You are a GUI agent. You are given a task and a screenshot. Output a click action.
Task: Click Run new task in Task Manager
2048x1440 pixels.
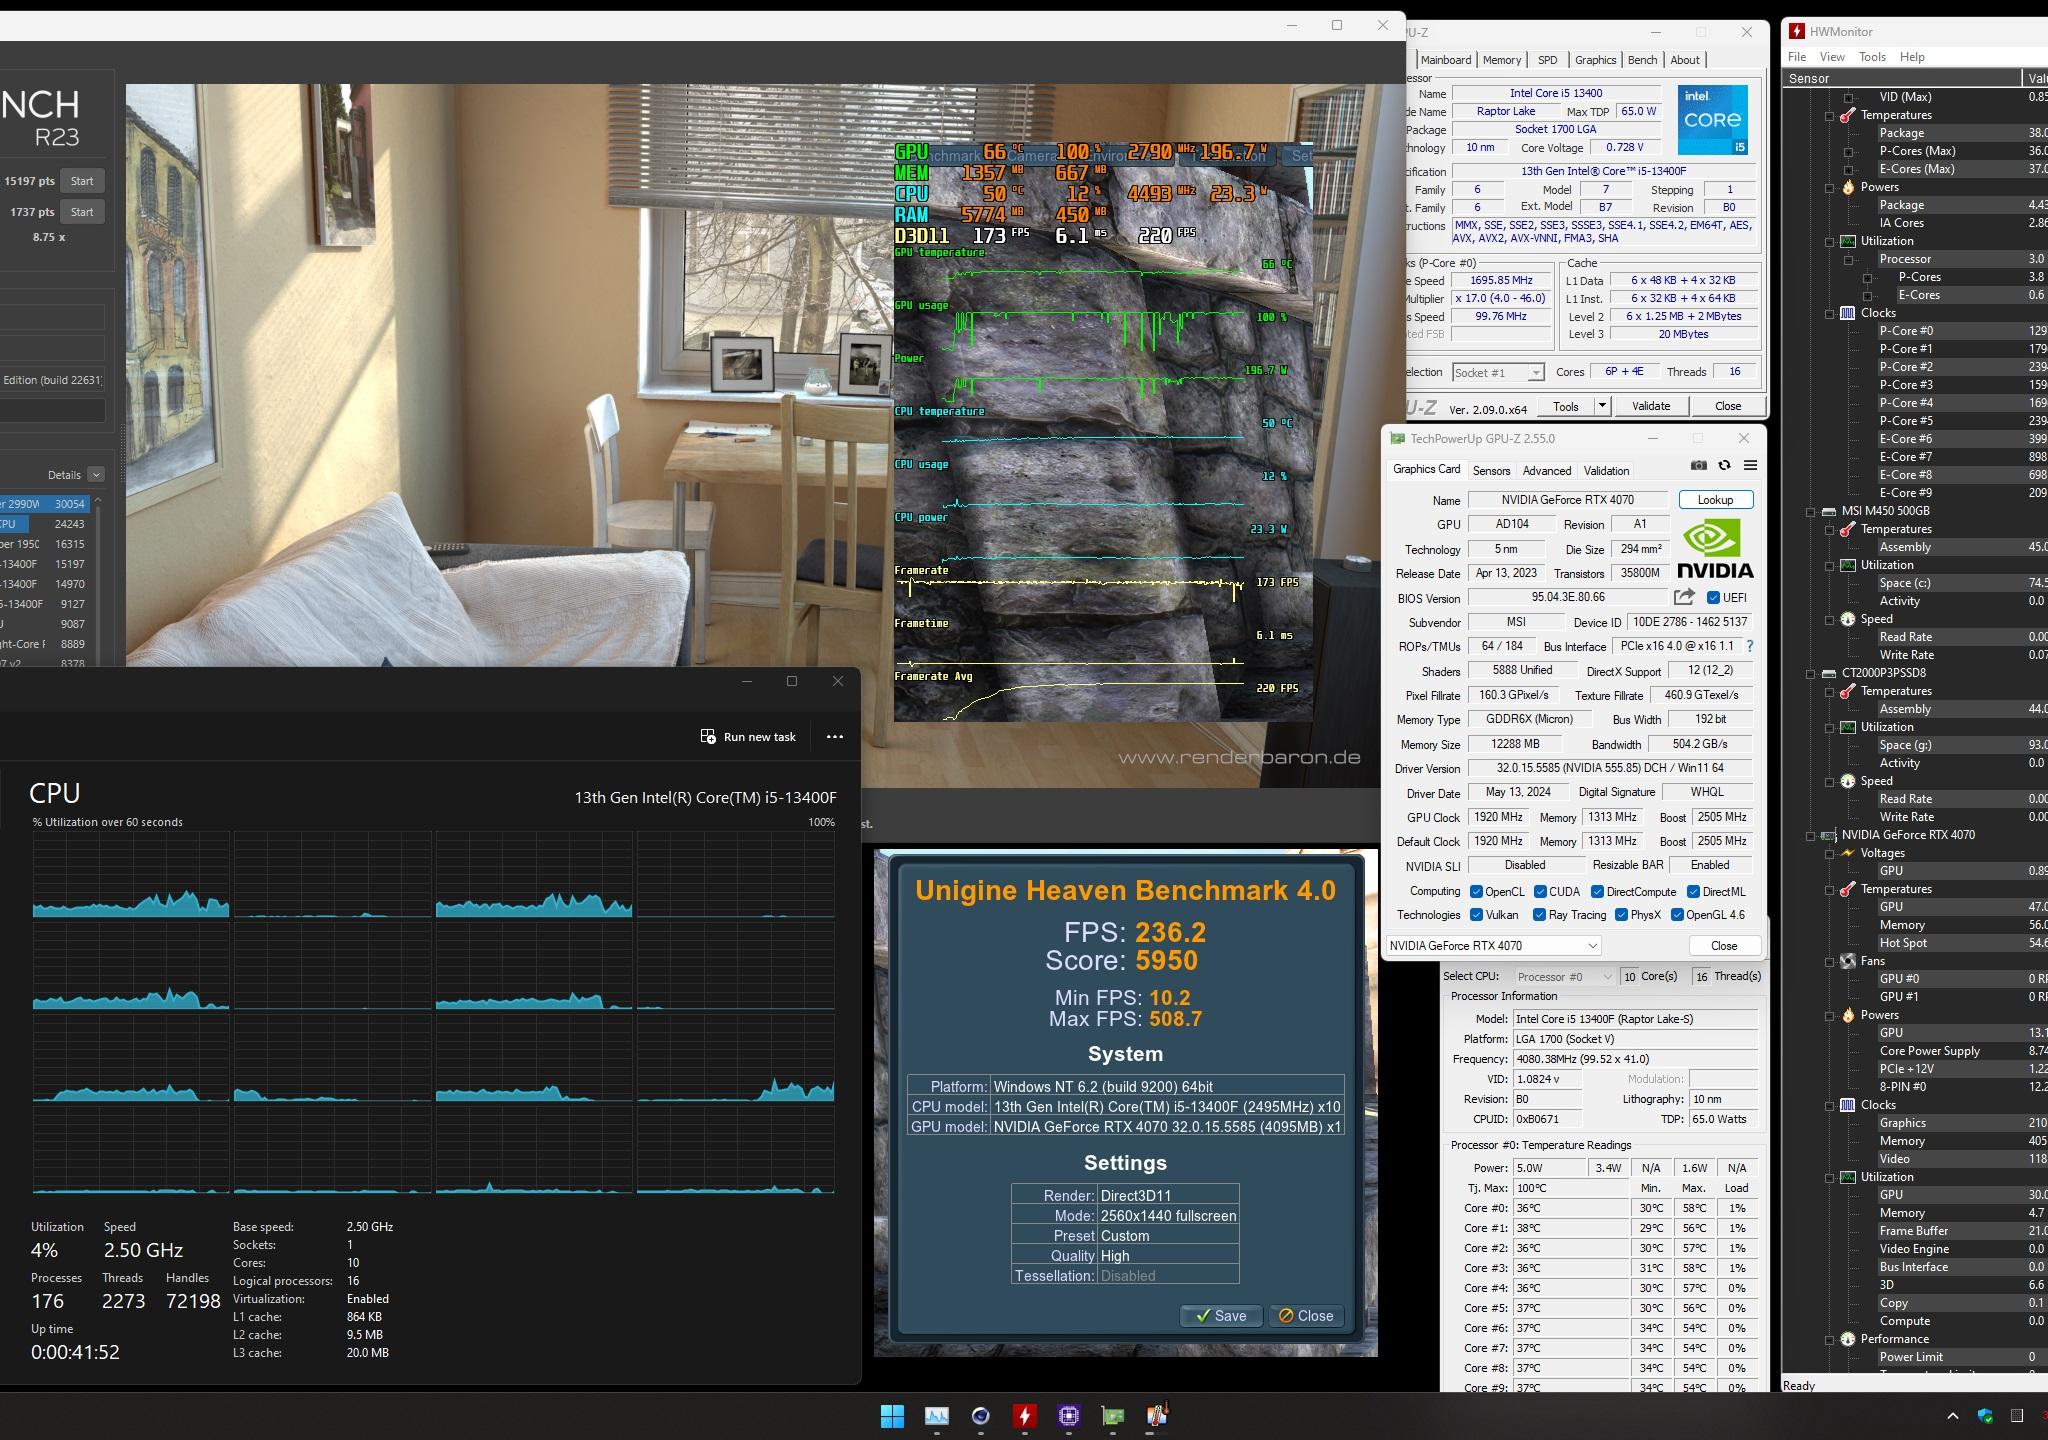click(x=749, y=737)
